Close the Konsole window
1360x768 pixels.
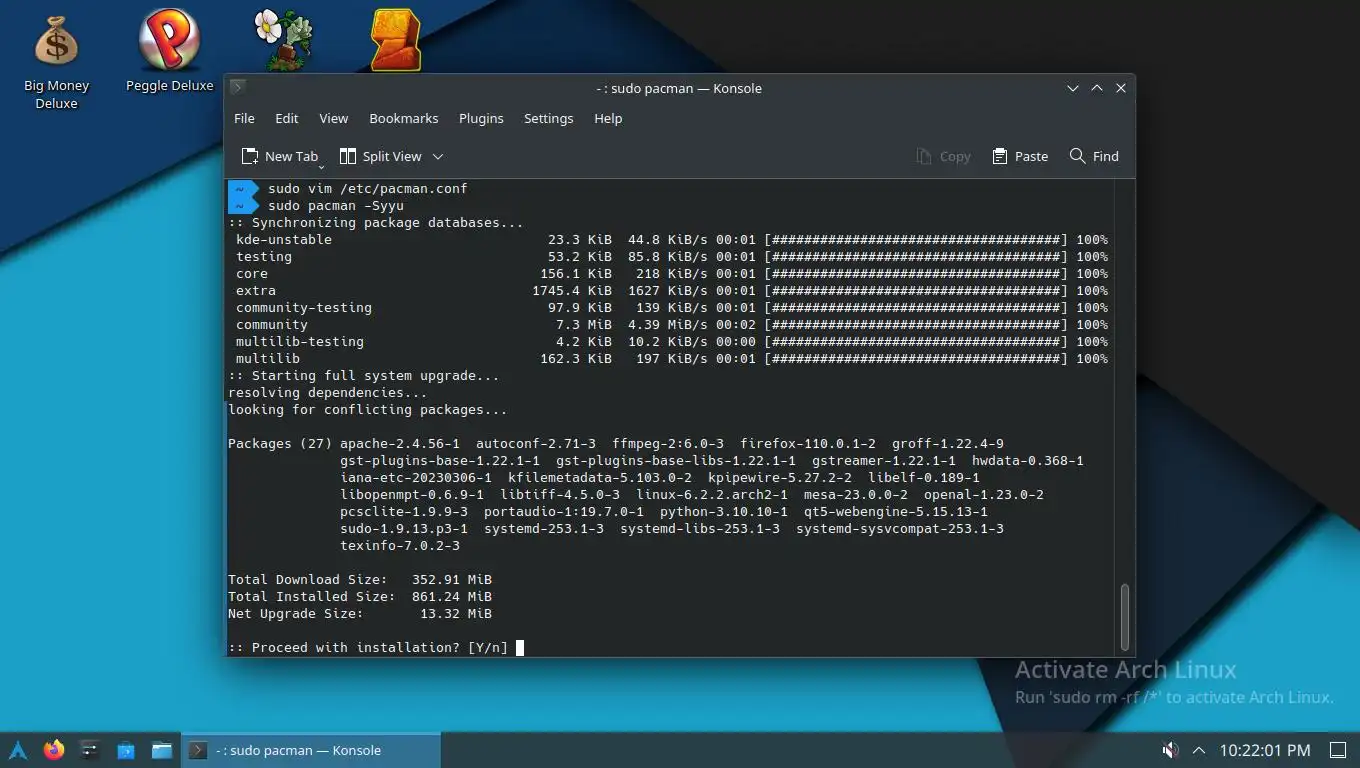pyautogui.click(x=1121, y=88)
